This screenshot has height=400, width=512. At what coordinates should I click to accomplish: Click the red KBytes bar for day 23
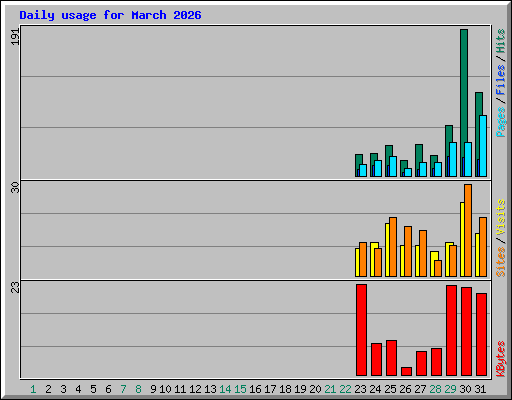click(361, 330)
